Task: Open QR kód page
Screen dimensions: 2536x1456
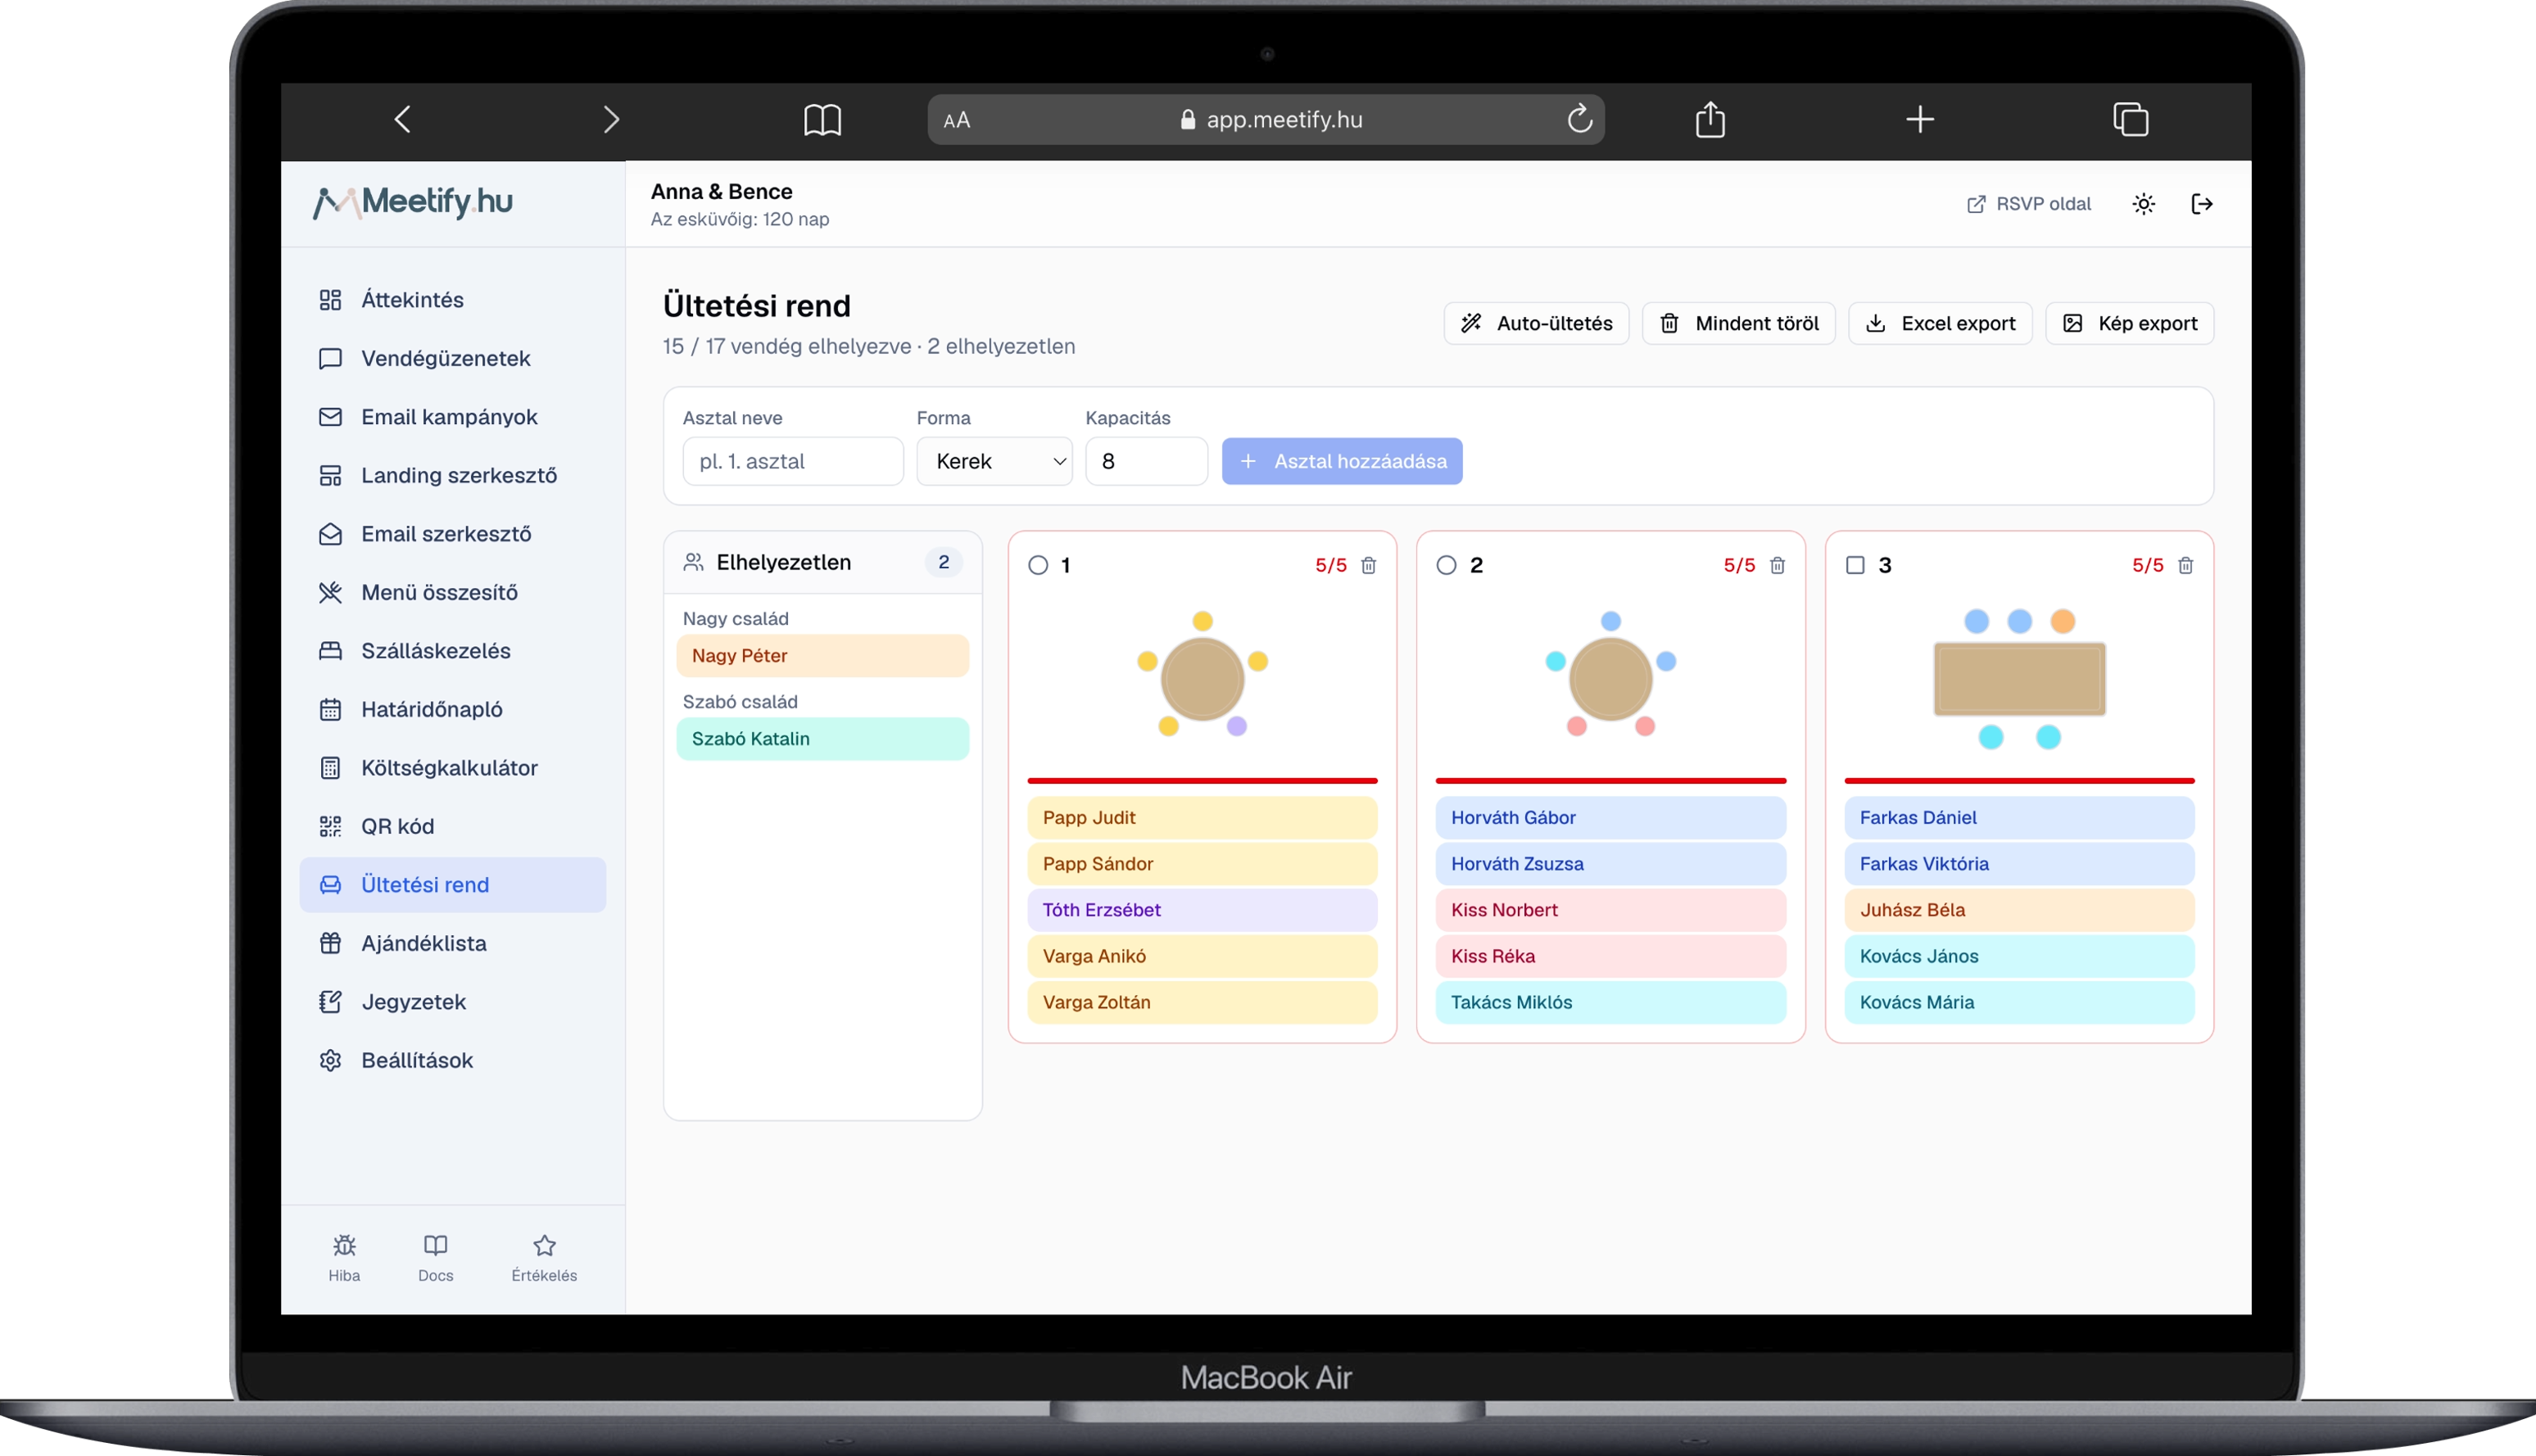Action: coord(452,826)
